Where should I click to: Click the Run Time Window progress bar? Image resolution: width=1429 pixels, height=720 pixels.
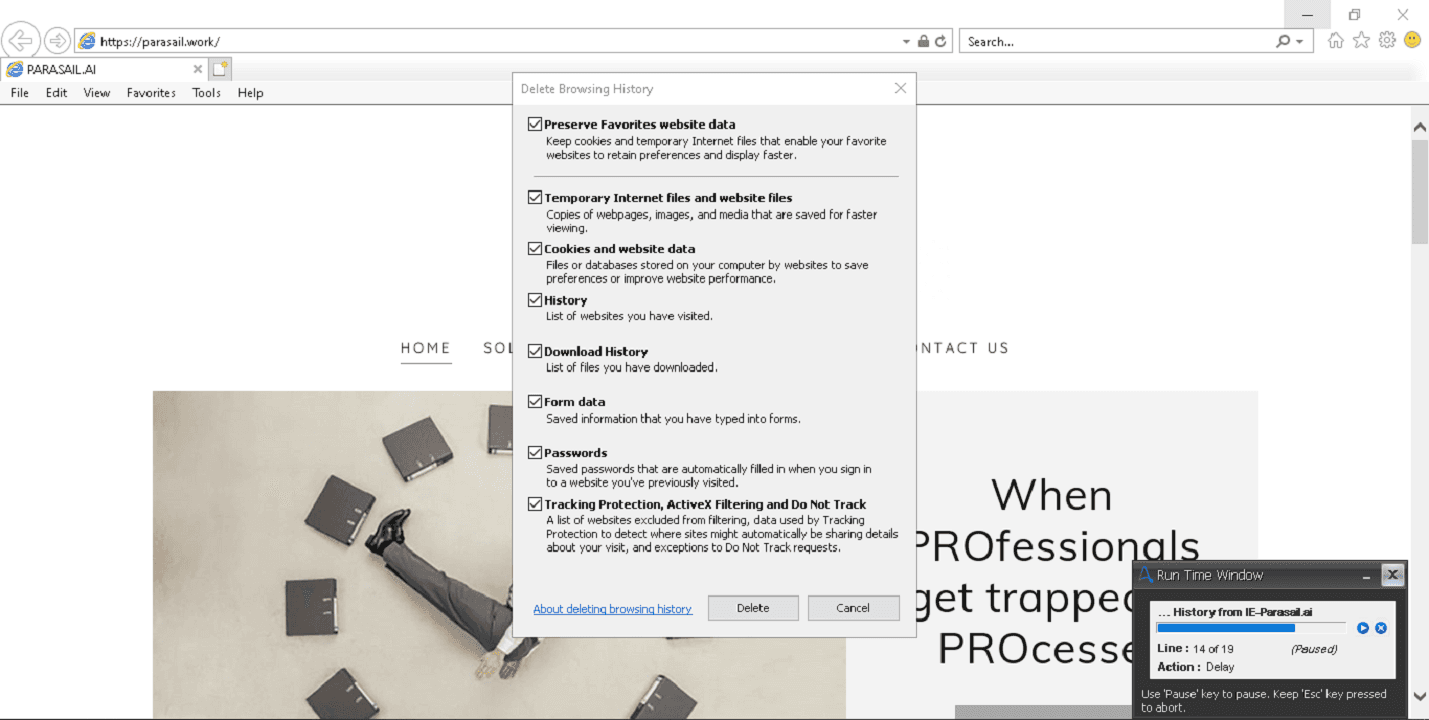click(1251, 628)
